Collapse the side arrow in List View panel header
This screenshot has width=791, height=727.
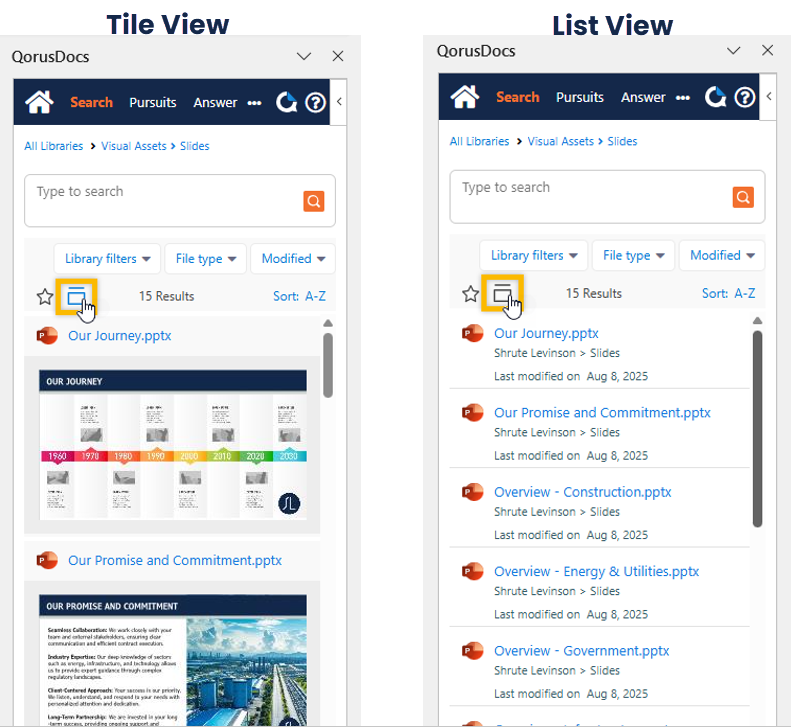[x=768, y=97]
